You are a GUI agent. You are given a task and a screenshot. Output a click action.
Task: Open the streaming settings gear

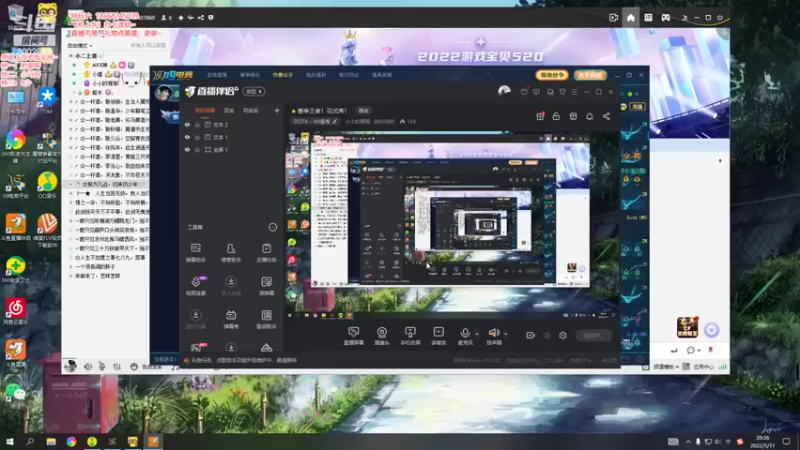(x=563, y=336)
